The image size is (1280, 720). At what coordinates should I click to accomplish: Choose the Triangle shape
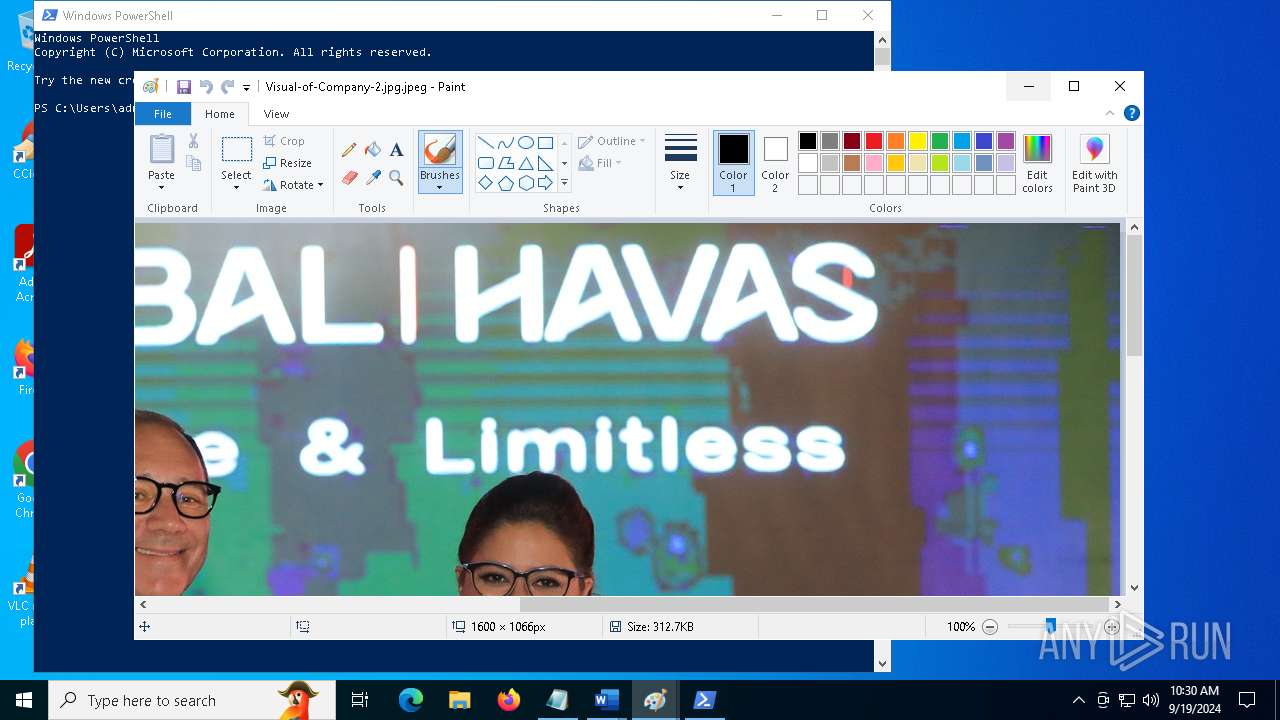tap(525, 163)
